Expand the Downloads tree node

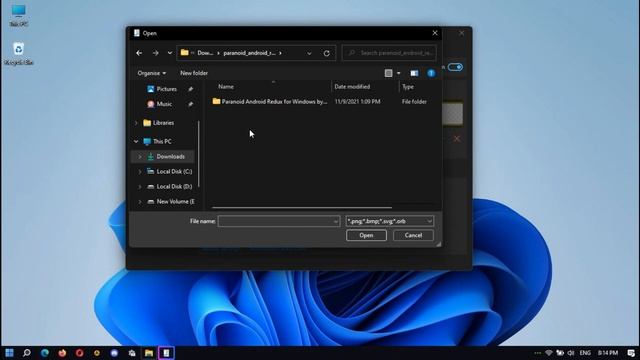coord(140,157)
